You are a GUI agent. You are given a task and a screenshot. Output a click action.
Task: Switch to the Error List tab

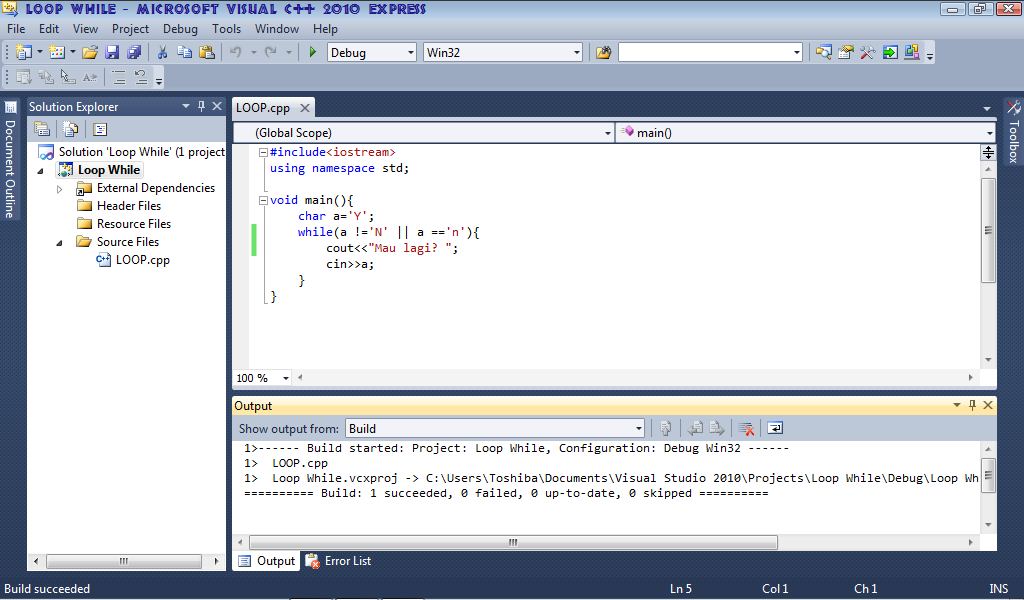tap(339, 561)
